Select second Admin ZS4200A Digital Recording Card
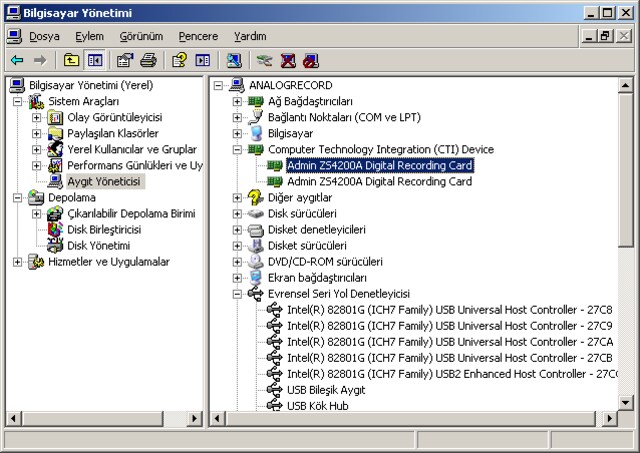This screenshot has width=640, height=453. (x=380, y=181)
